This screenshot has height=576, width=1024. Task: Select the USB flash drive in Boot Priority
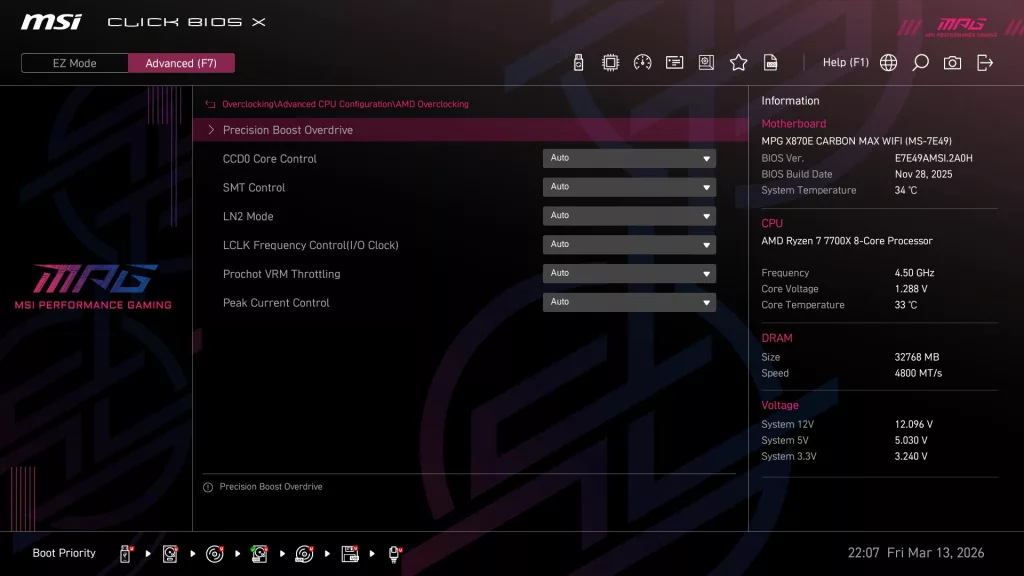(x=124, y=552)
